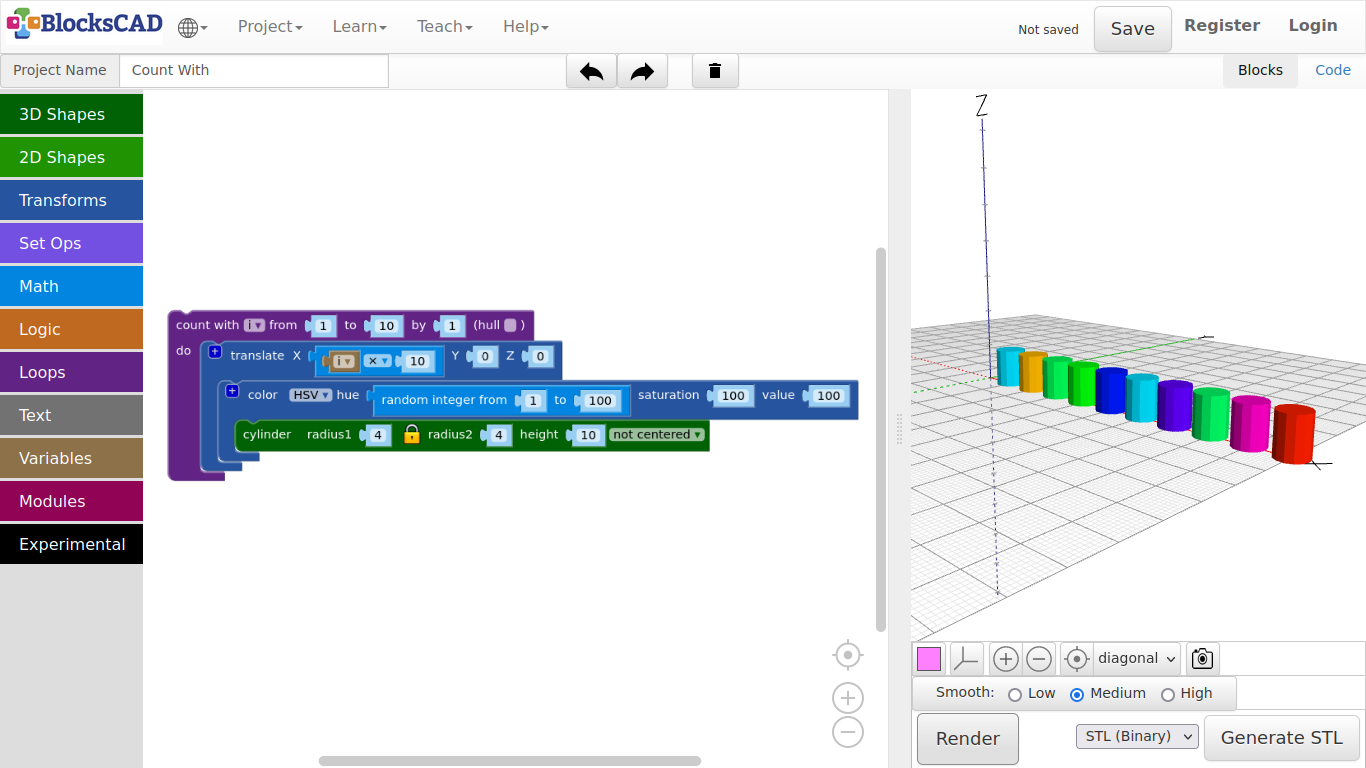
Task: Select High smoothness option
Action: click(1167, 694)
